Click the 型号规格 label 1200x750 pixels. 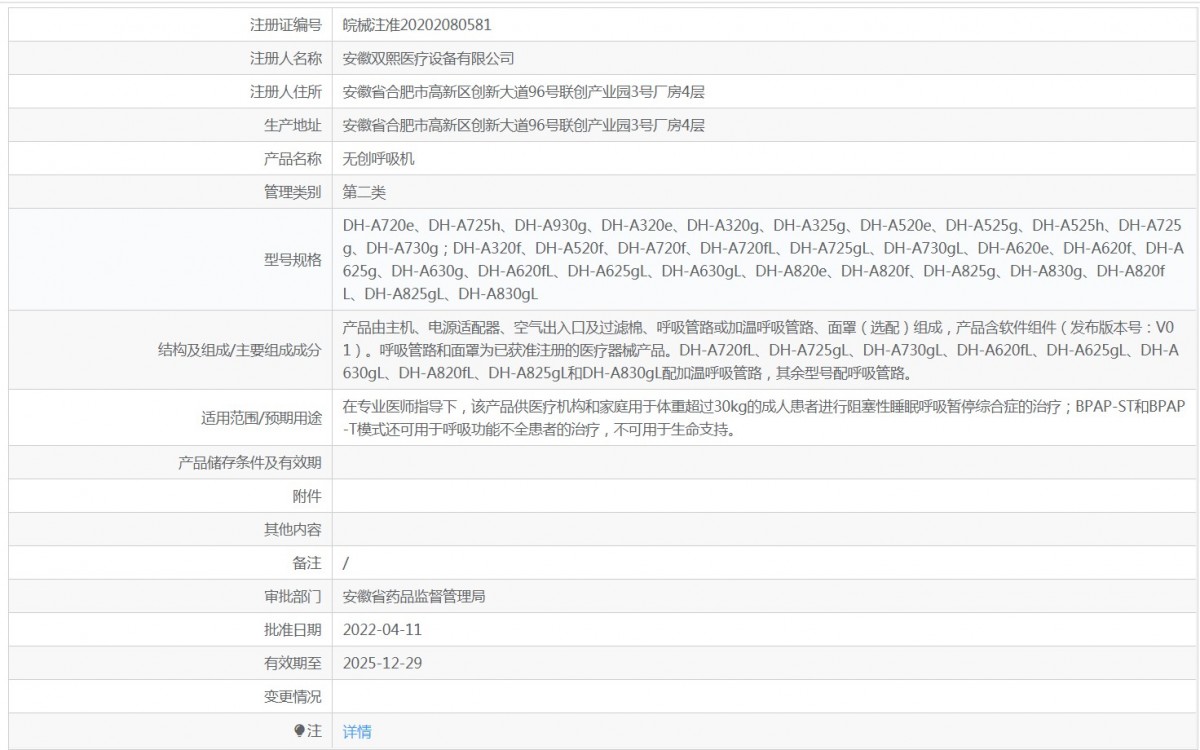(x=292, y=260)
